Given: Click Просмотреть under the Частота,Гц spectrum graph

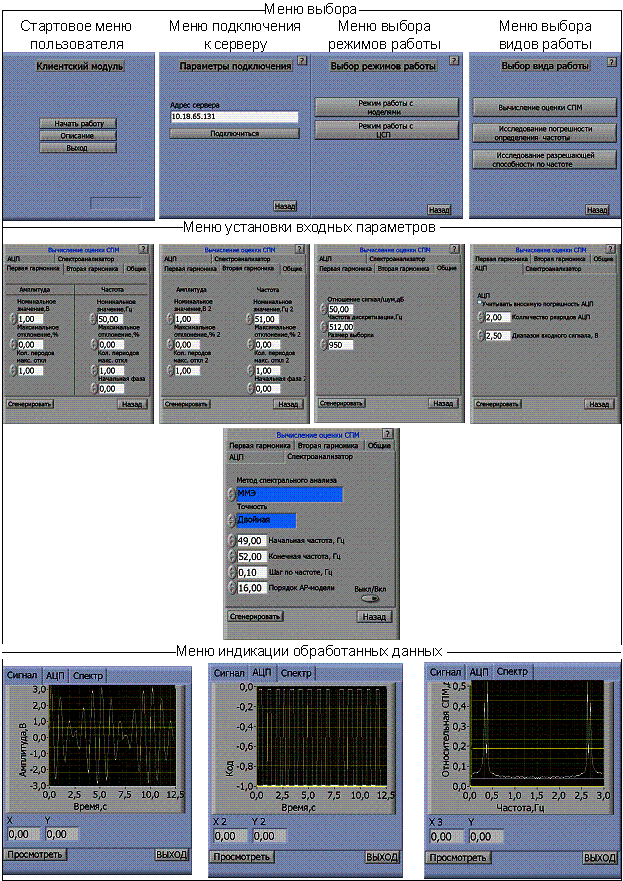Looking at the screenshot, I should click(x=458, y=858).
